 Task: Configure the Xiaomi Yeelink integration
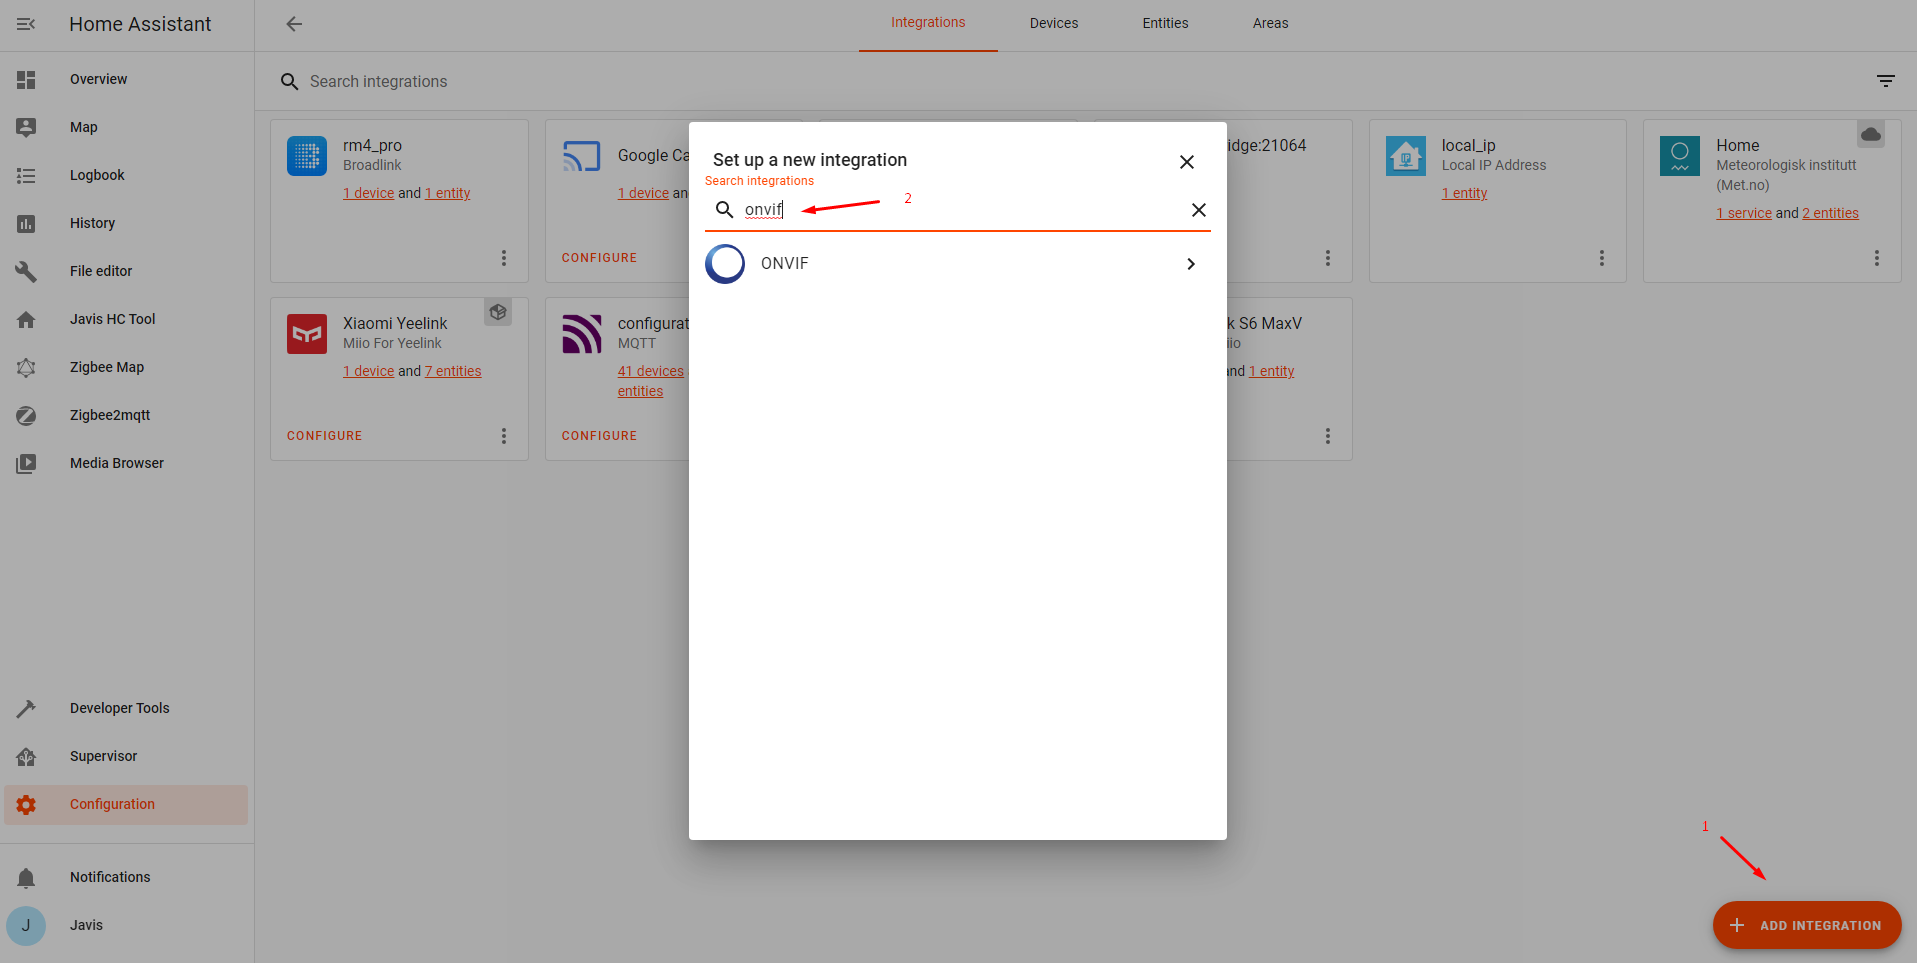(x=324, y=436)
